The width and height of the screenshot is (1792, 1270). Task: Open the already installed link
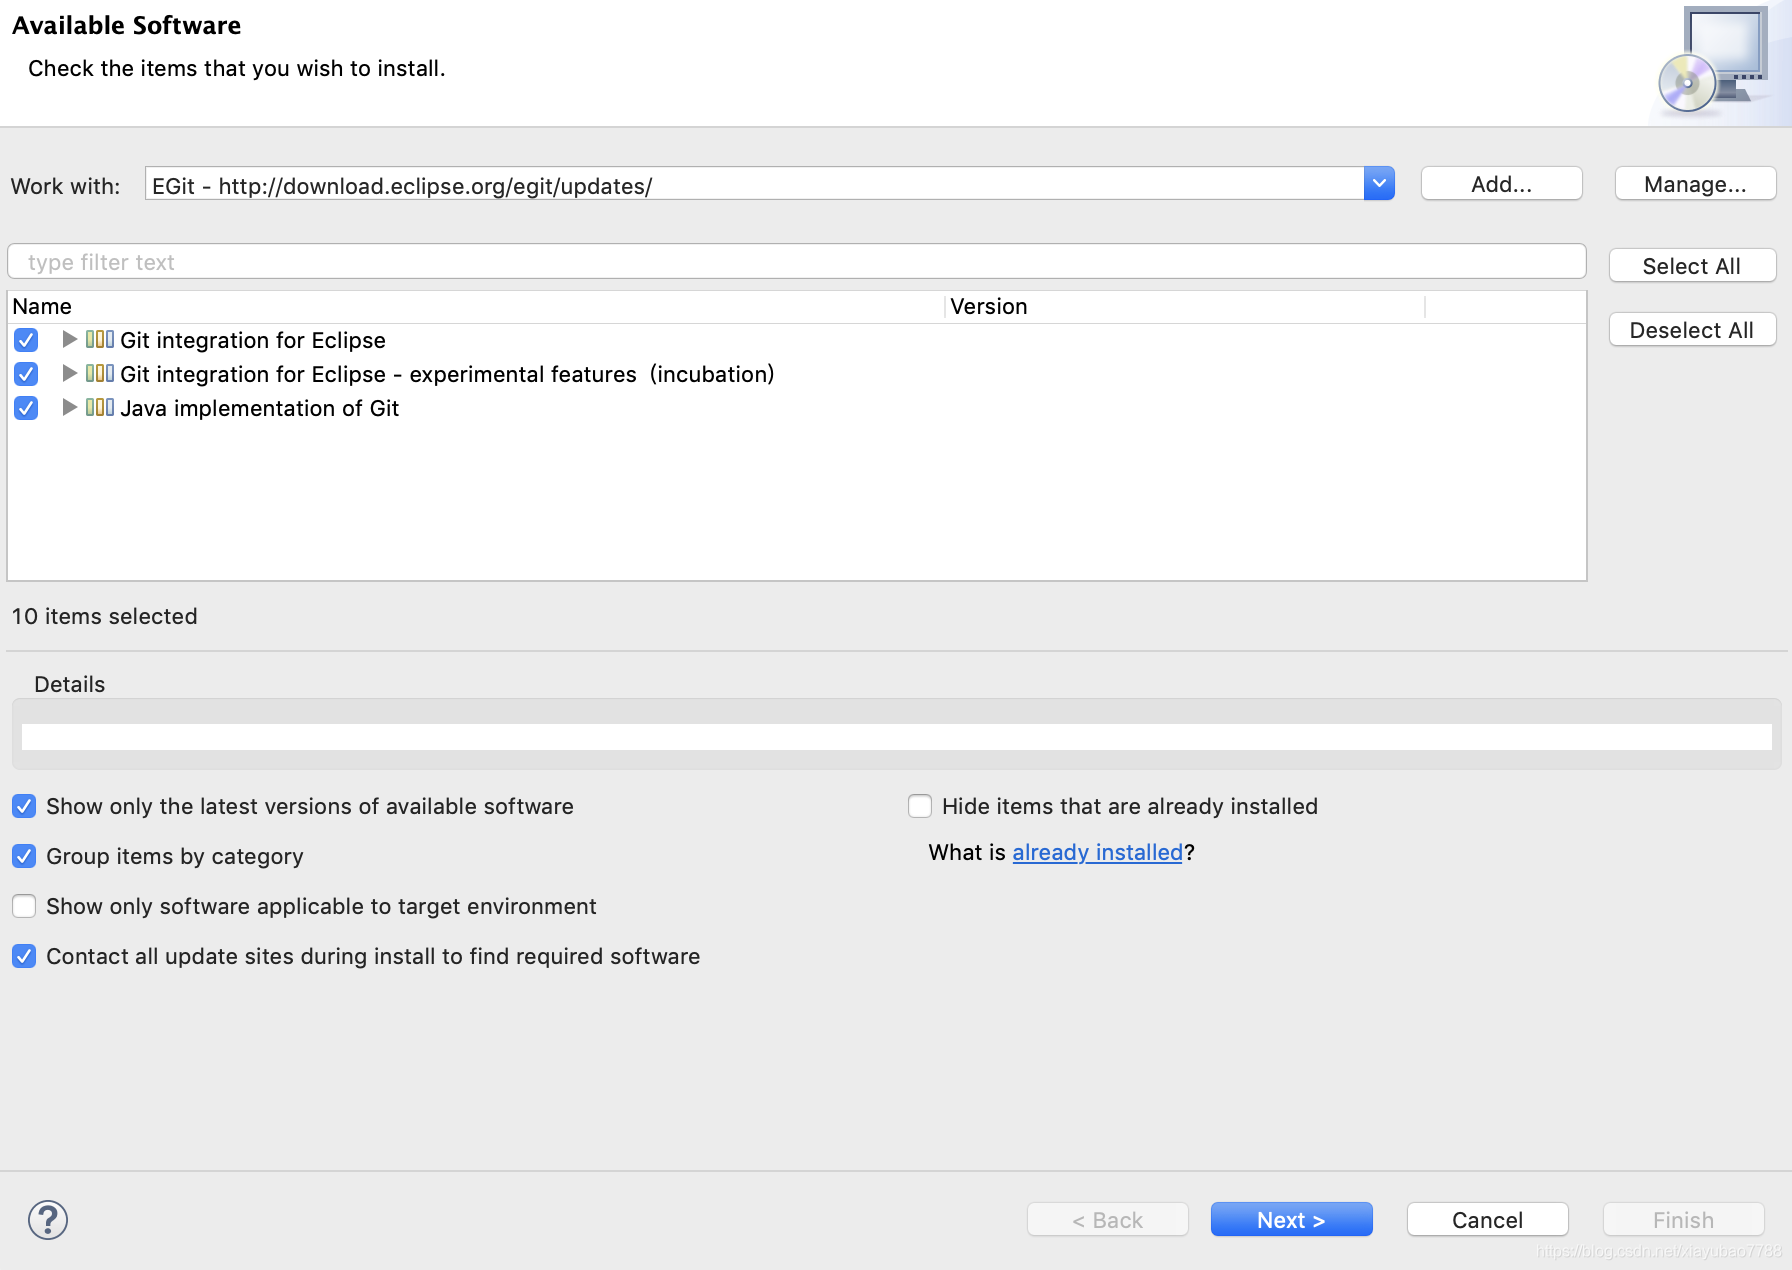[x=1097, y=852]
